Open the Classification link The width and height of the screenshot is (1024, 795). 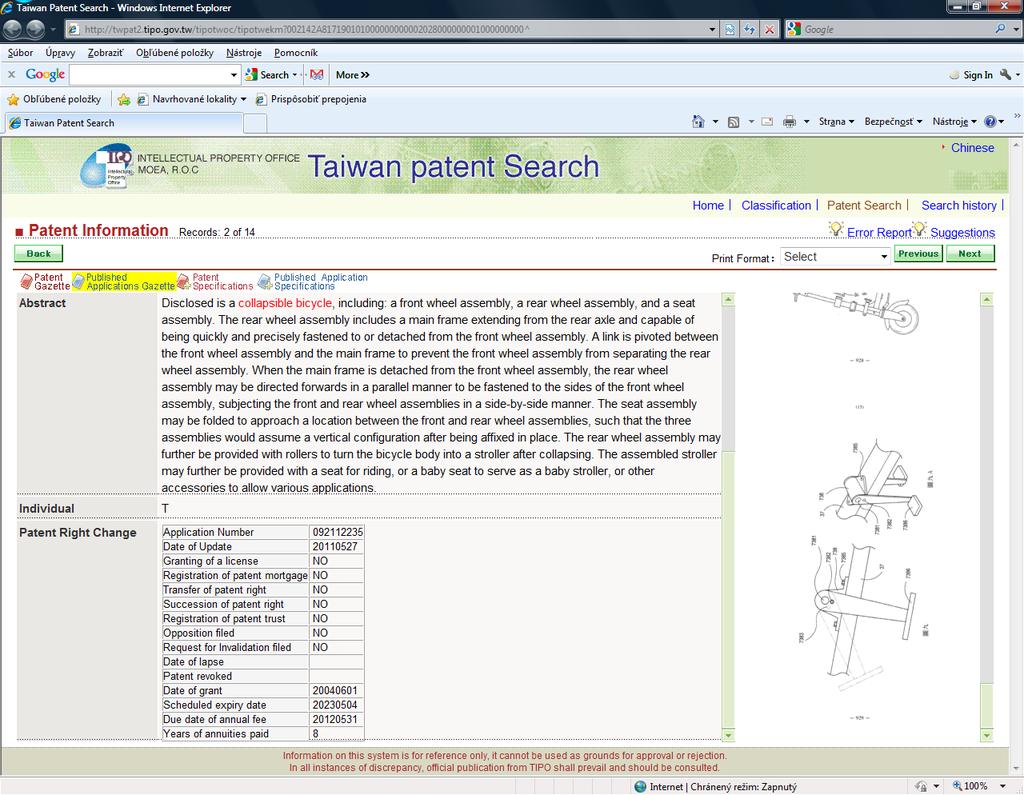tap(776, 205)
